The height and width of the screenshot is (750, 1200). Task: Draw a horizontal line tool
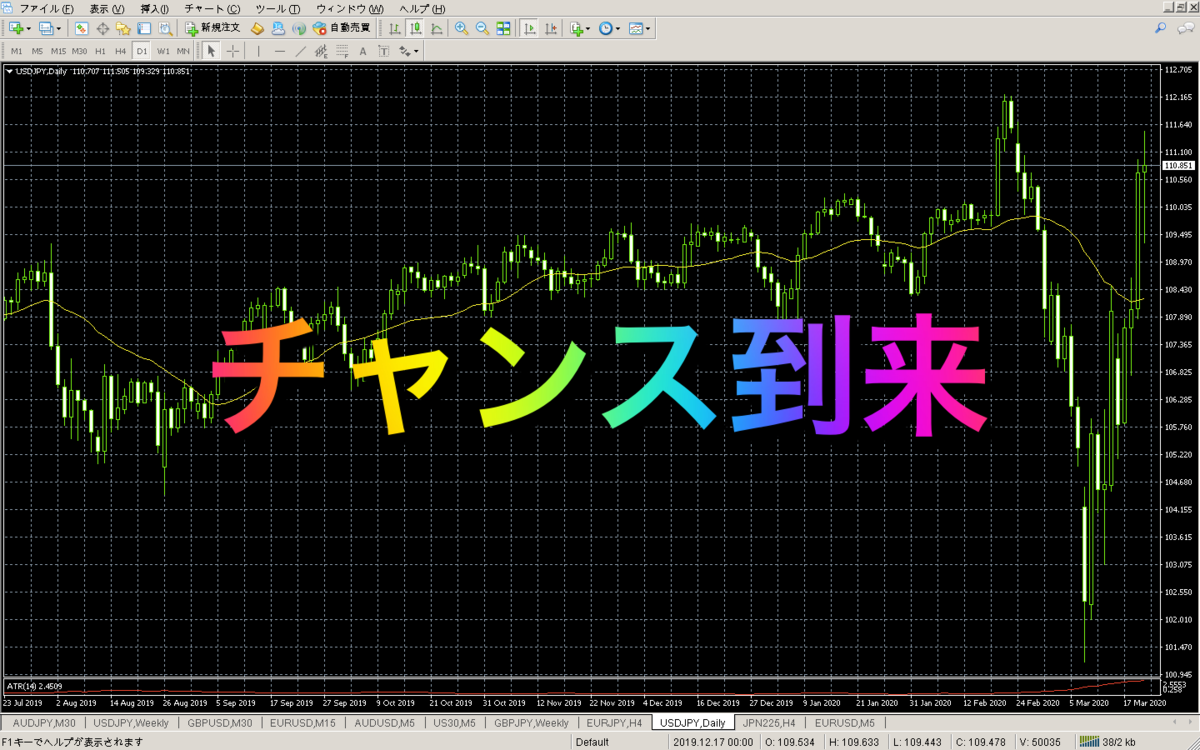tap(280, 51)
